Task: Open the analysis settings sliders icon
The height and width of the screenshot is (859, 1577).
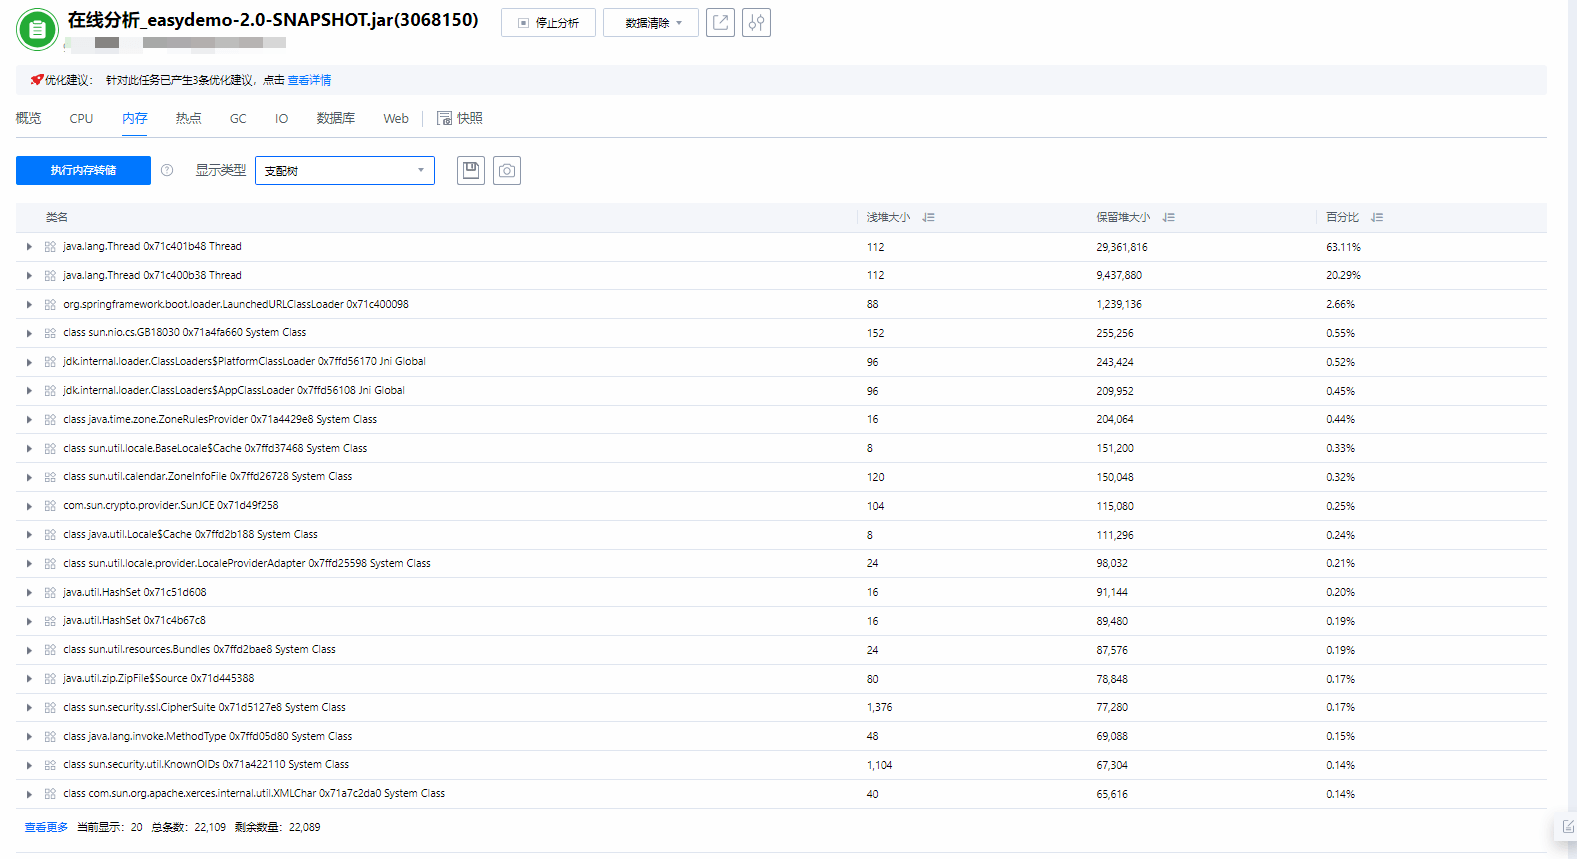Action: pos(757,22)
